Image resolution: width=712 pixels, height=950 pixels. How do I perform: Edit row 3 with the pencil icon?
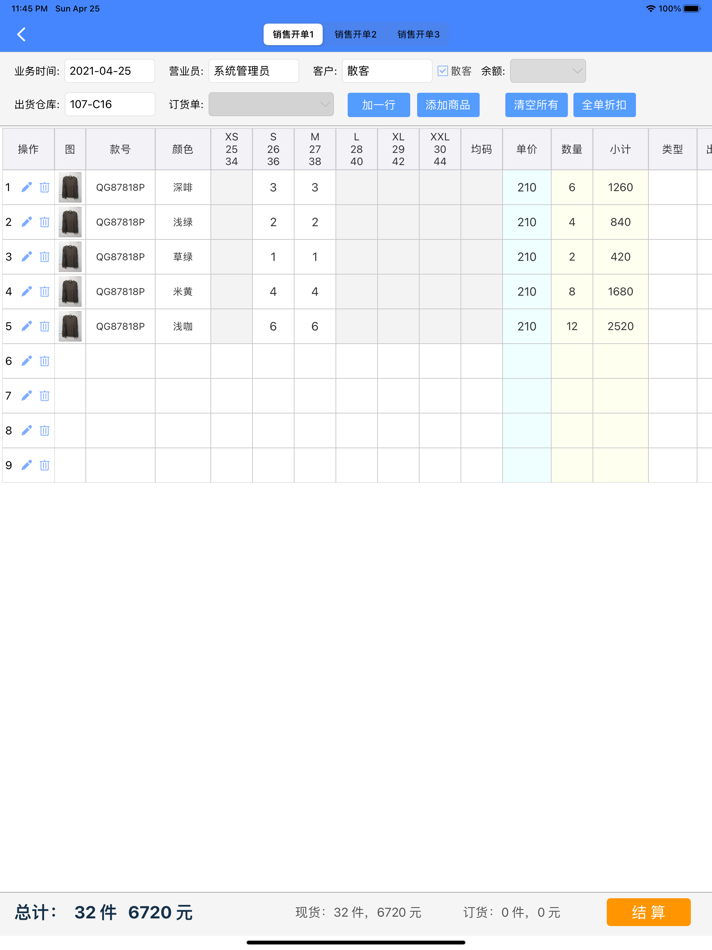[x=27, y=257]
